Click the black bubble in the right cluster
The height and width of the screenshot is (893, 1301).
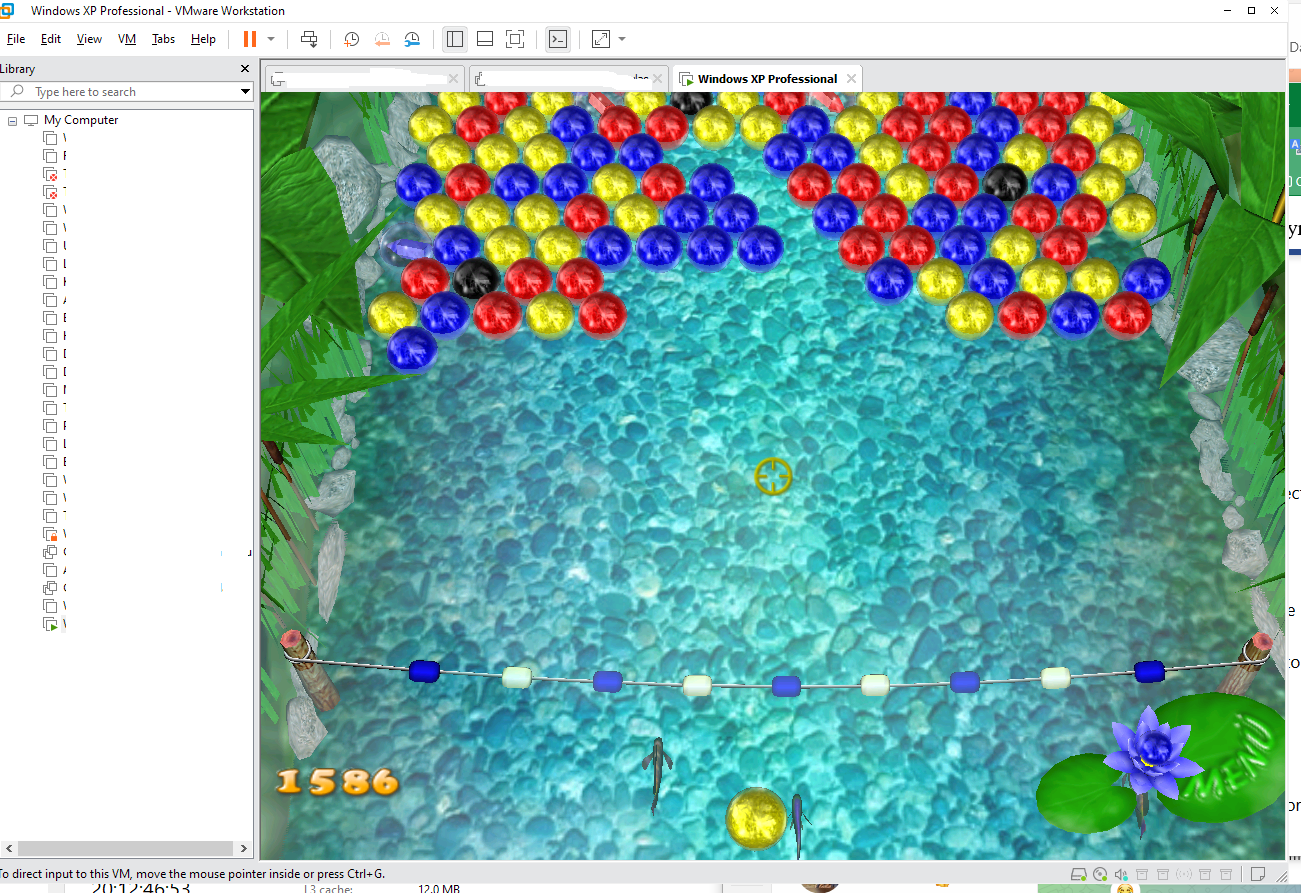(1004, 183)
